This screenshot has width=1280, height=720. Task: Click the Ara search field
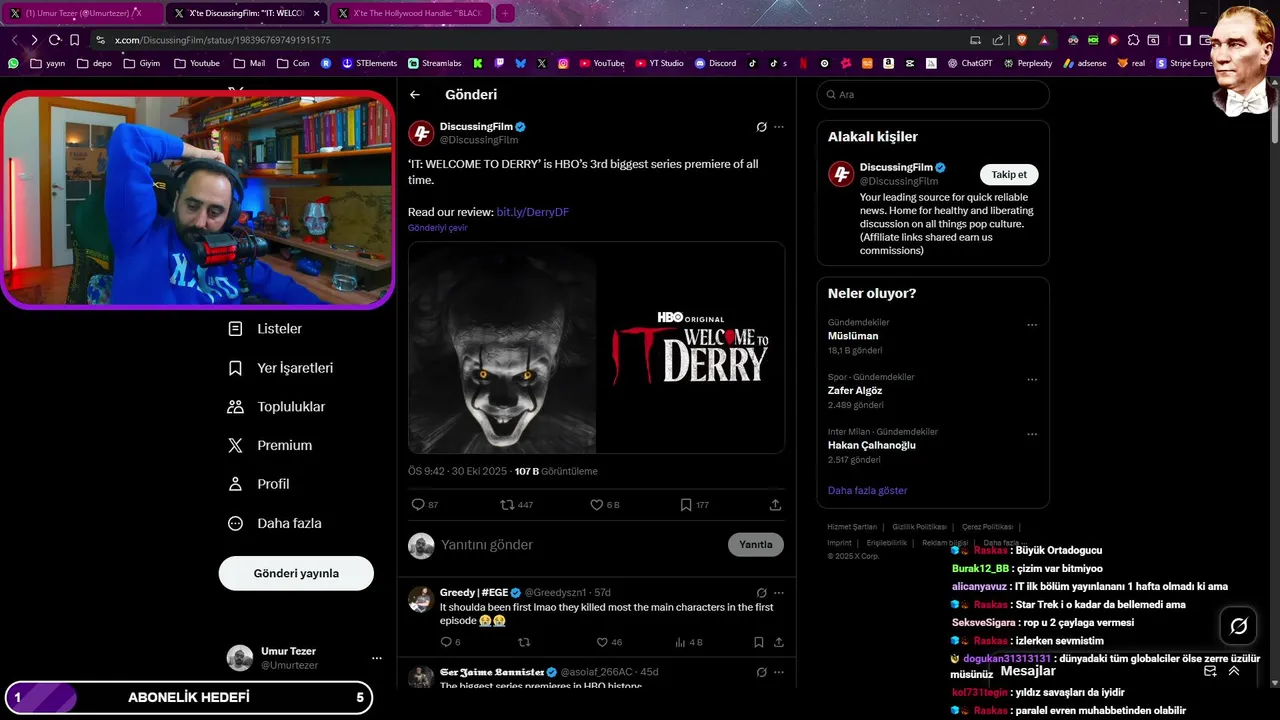click(933, 94)
